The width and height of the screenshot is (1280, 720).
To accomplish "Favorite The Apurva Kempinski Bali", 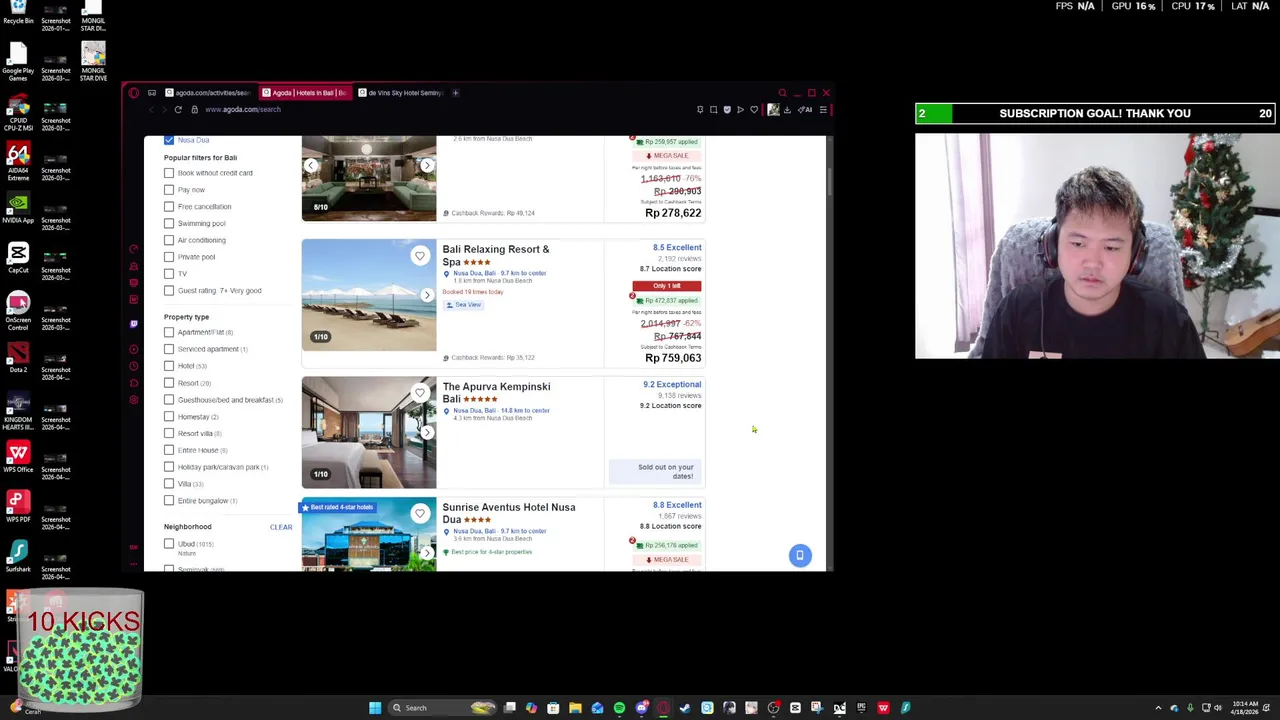I will coord(420,393).
